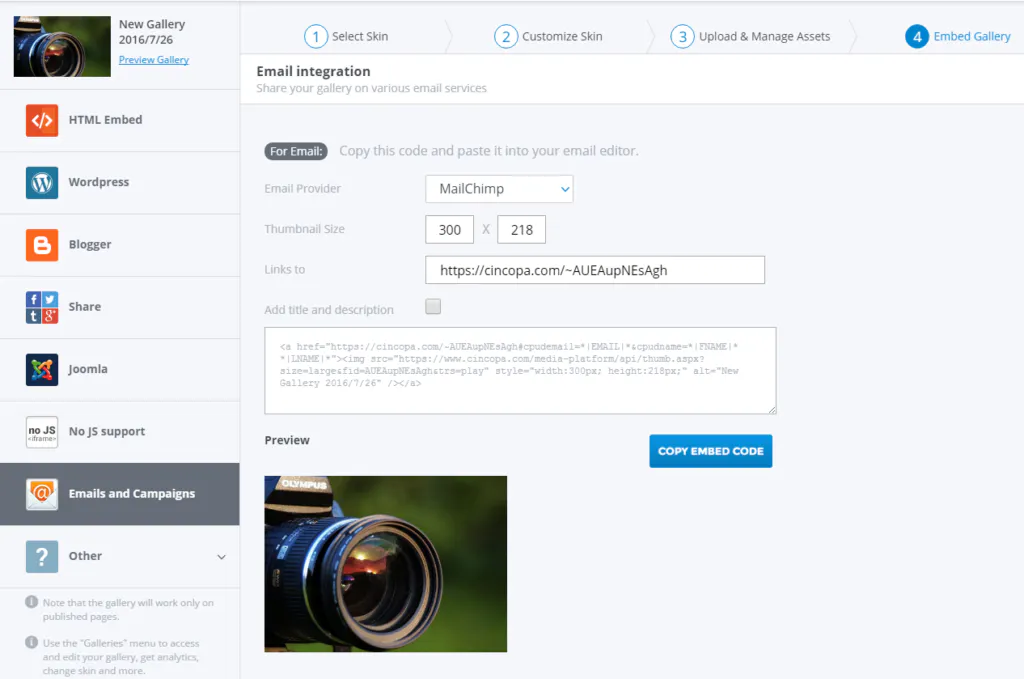
Task: Click the text area resize handle
Action: click(772, 409)
